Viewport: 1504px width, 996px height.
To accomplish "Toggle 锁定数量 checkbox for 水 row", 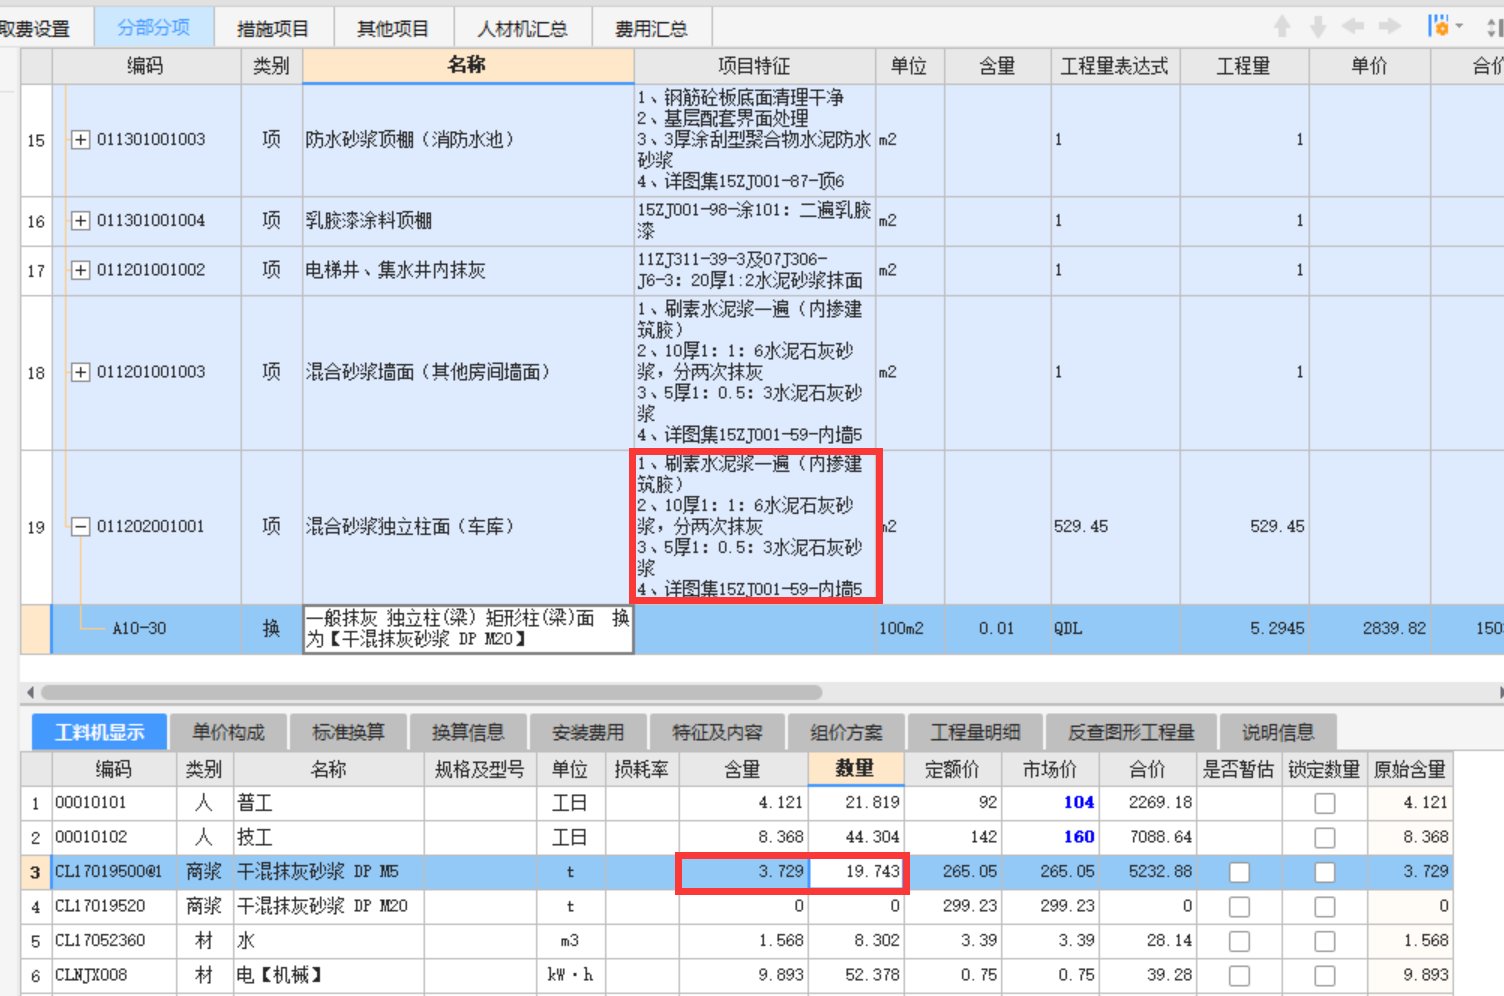I will coord(1325,941).
